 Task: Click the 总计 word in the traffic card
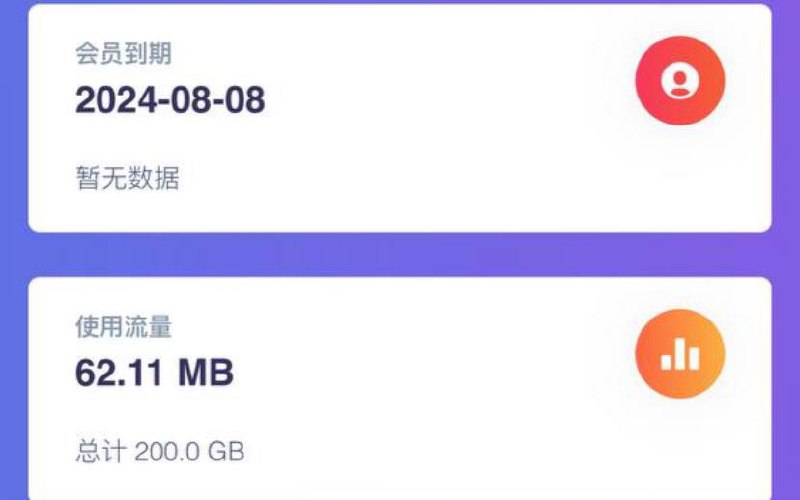pos(101,451)
